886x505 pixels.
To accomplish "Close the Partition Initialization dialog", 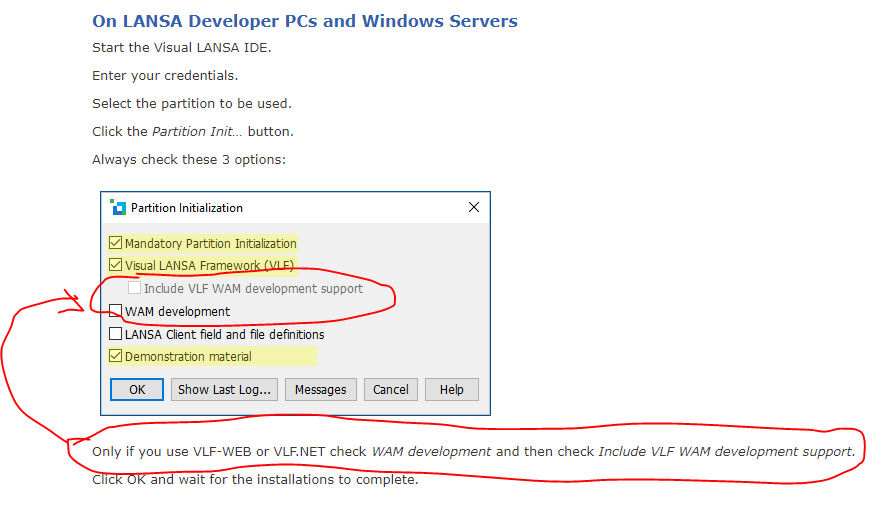I will pos(474,207).
